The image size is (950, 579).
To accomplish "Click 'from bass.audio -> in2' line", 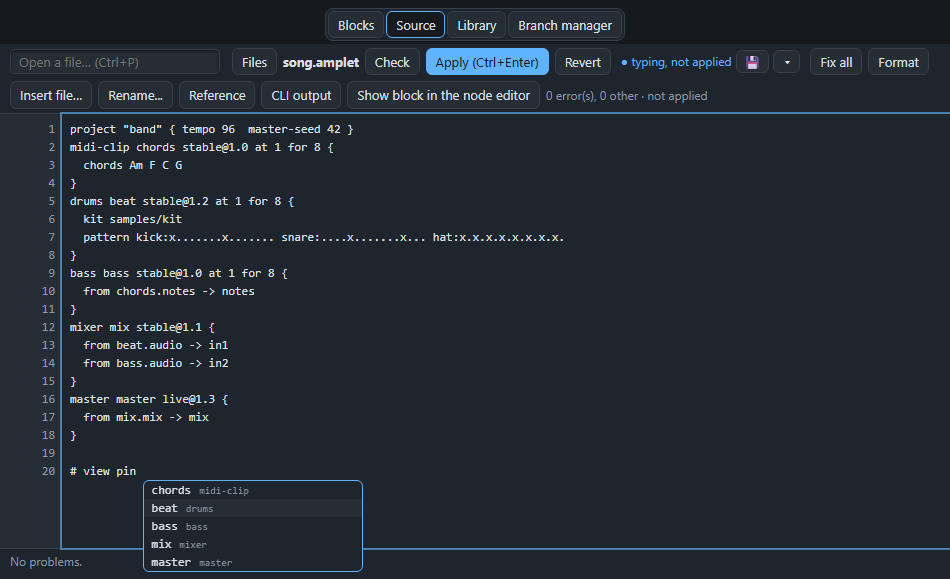I will [156, 363].
